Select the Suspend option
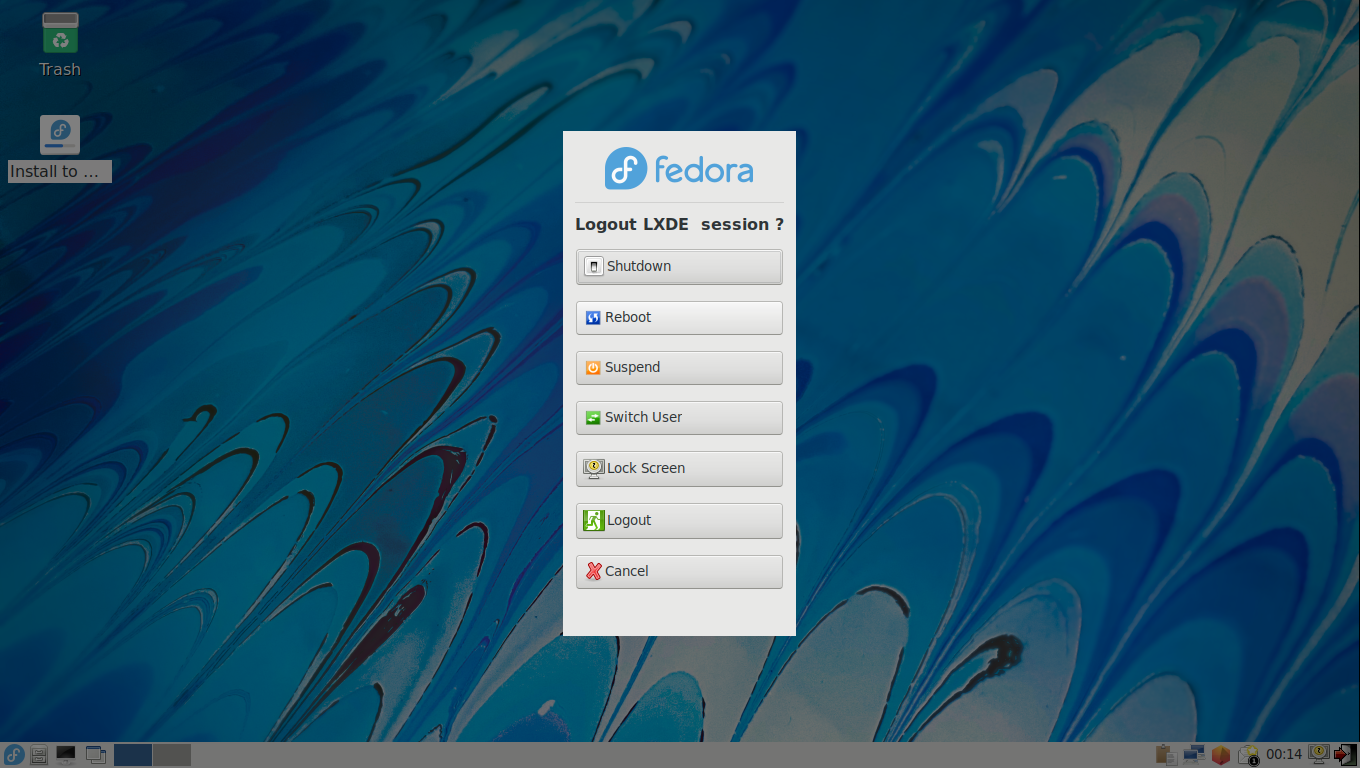This screenshot has height=768, width=1360. coord(679,368)
